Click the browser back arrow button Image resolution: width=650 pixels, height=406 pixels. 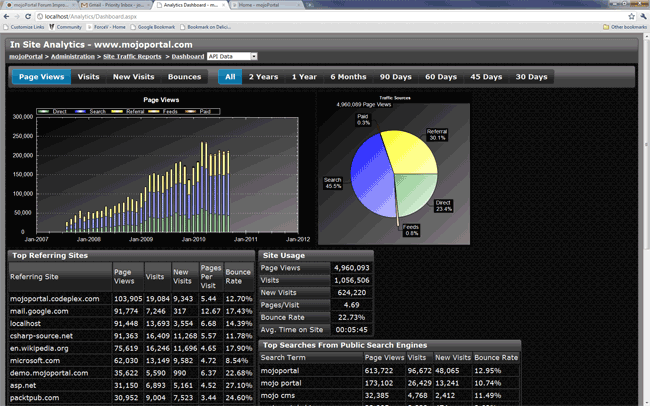pyautogui.click(x=7, y=17)
